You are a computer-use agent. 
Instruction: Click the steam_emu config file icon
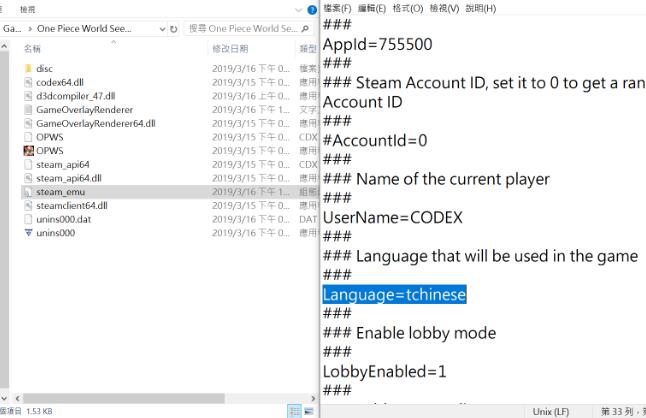click(28, 192)
